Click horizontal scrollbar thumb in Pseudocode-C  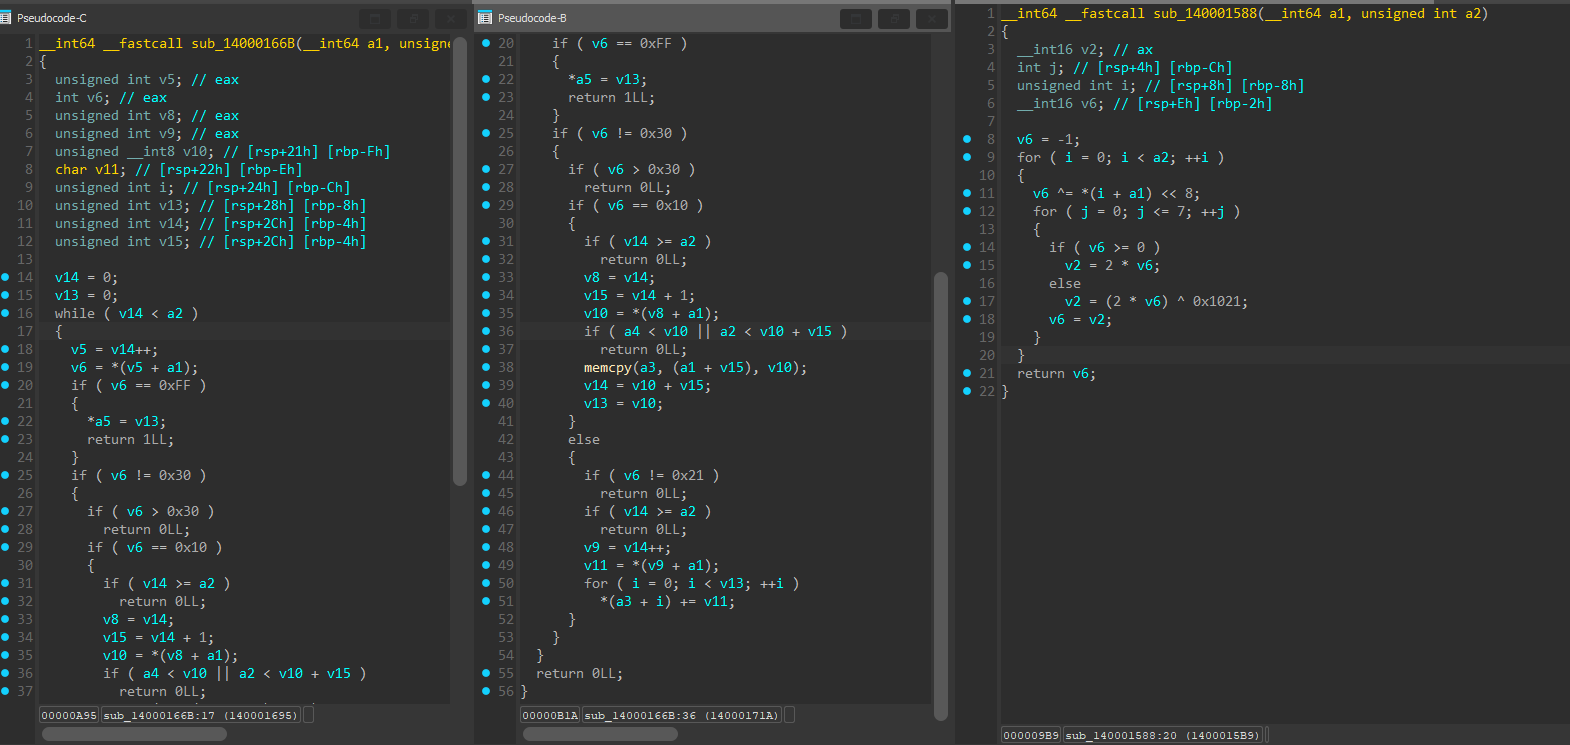coord(134,734)
